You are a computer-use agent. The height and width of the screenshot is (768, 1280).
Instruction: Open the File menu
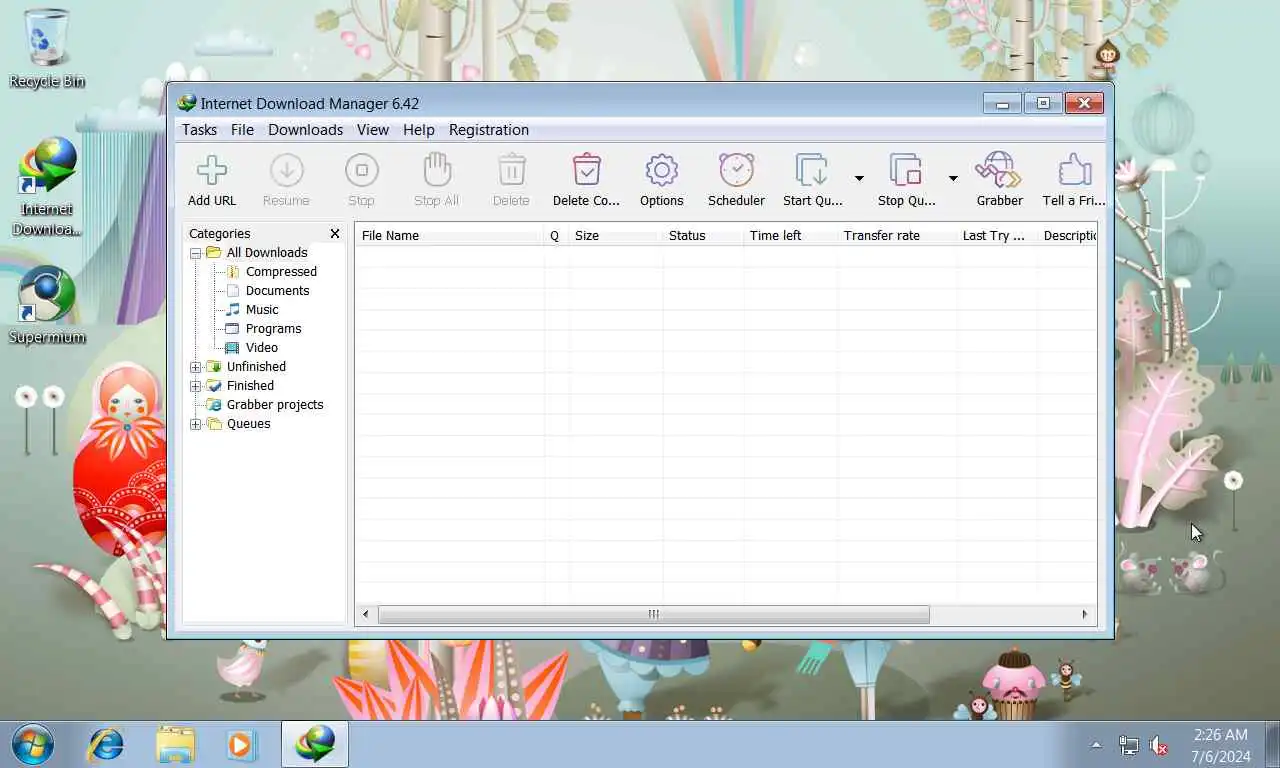click(x=242, y=130)
